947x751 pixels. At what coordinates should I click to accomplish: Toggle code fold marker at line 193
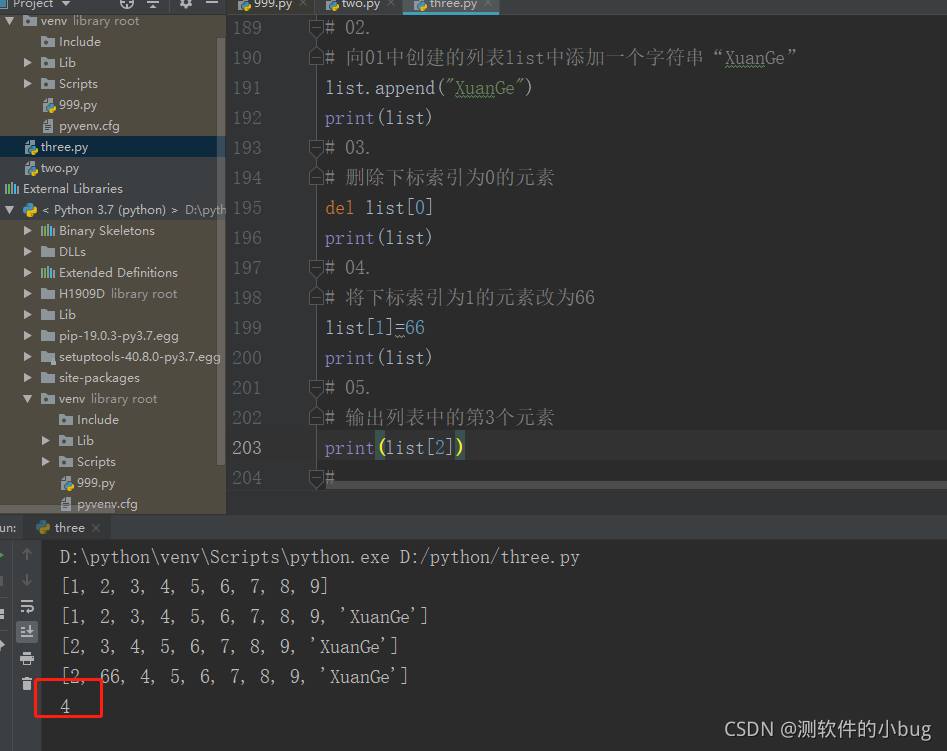click(316, 147)
